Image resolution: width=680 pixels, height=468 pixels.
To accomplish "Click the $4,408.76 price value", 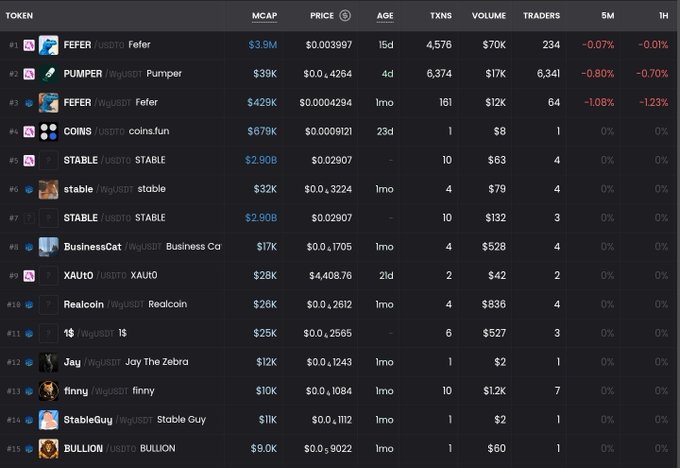I will [x=330, y=276].
